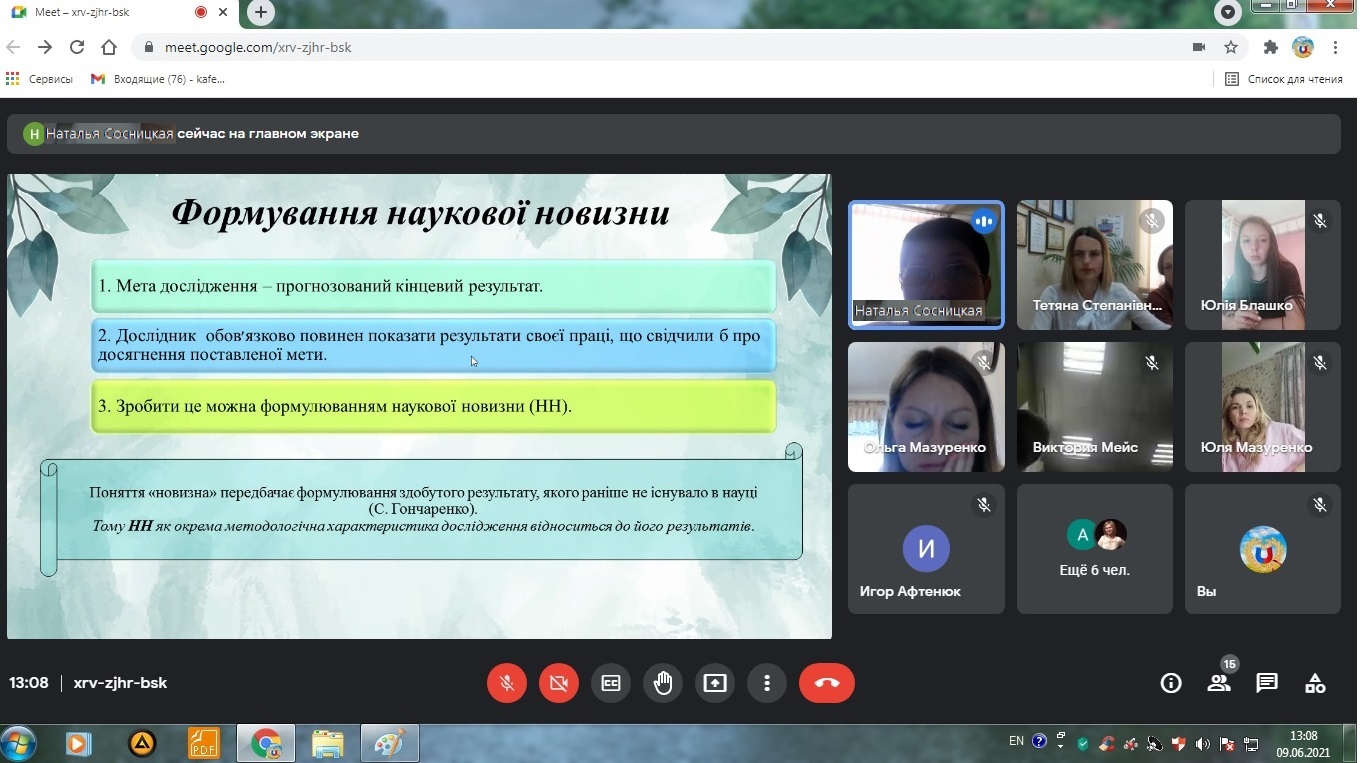View site information via the lock icon
This screenshot has width=1361, height=763.
[149, 47]
